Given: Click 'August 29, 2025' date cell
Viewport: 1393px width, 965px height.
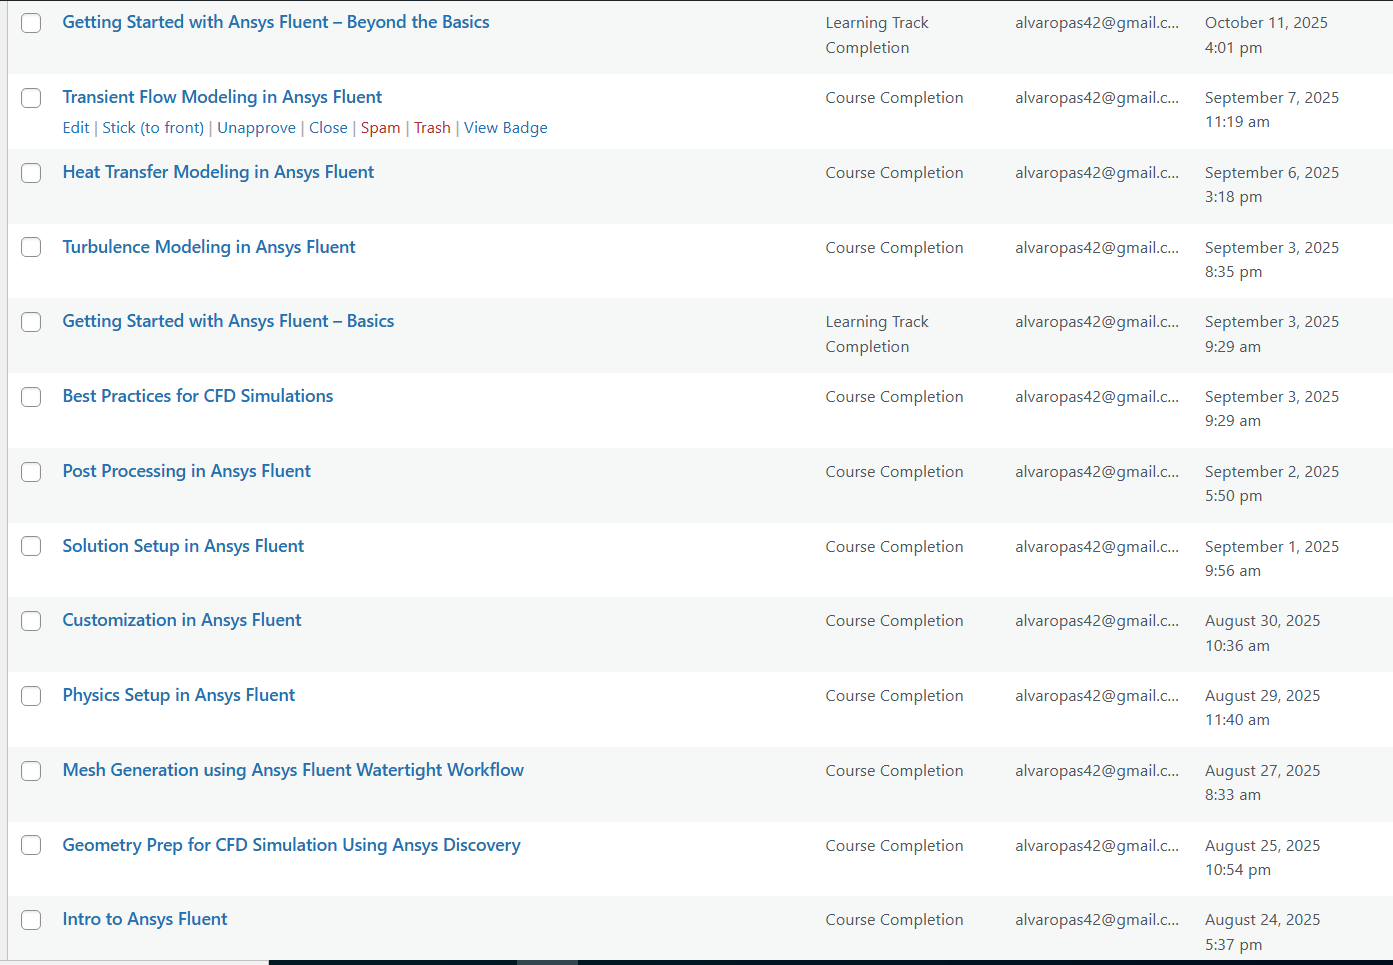Looking at the screenshot, I should click(x=1263, y=708).
